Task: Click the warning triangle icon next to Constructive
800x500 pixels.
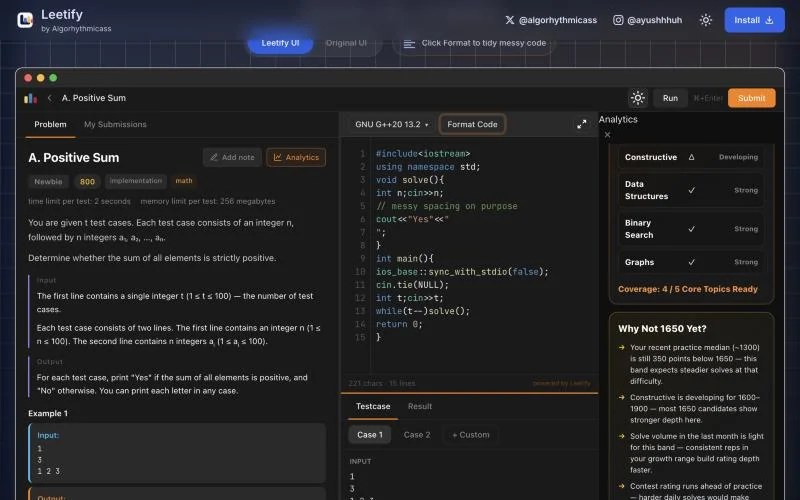Action: [x=691, y=157]
